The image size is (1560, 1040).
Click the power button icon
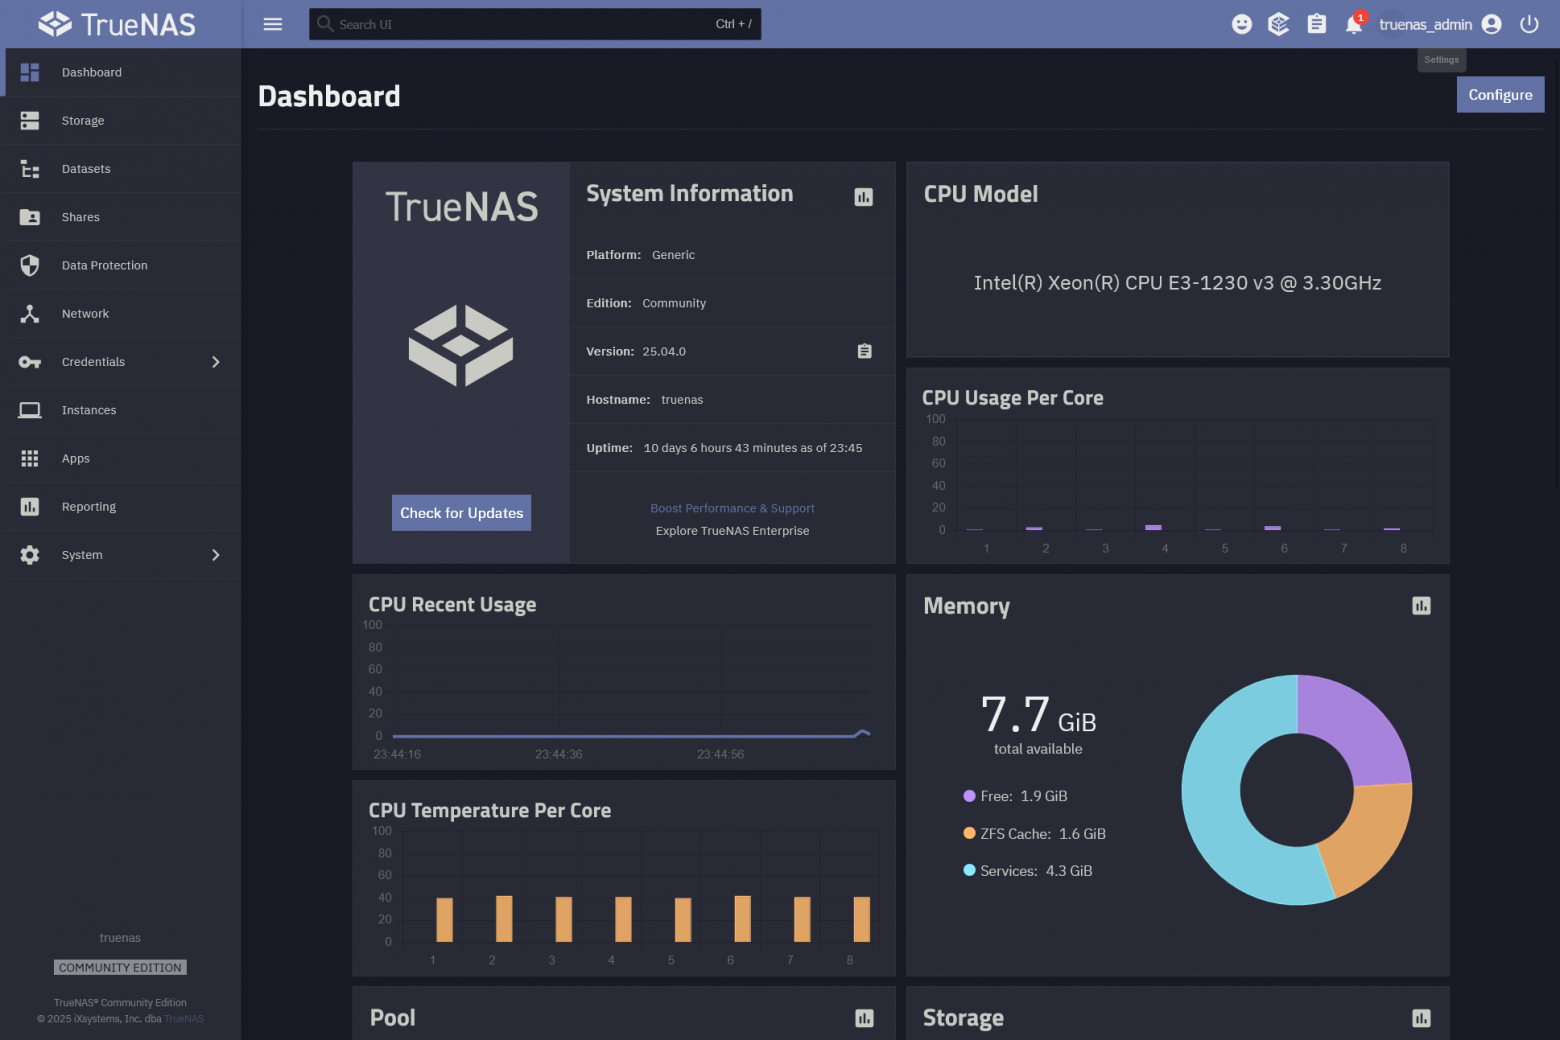[x=1529, y=23]
